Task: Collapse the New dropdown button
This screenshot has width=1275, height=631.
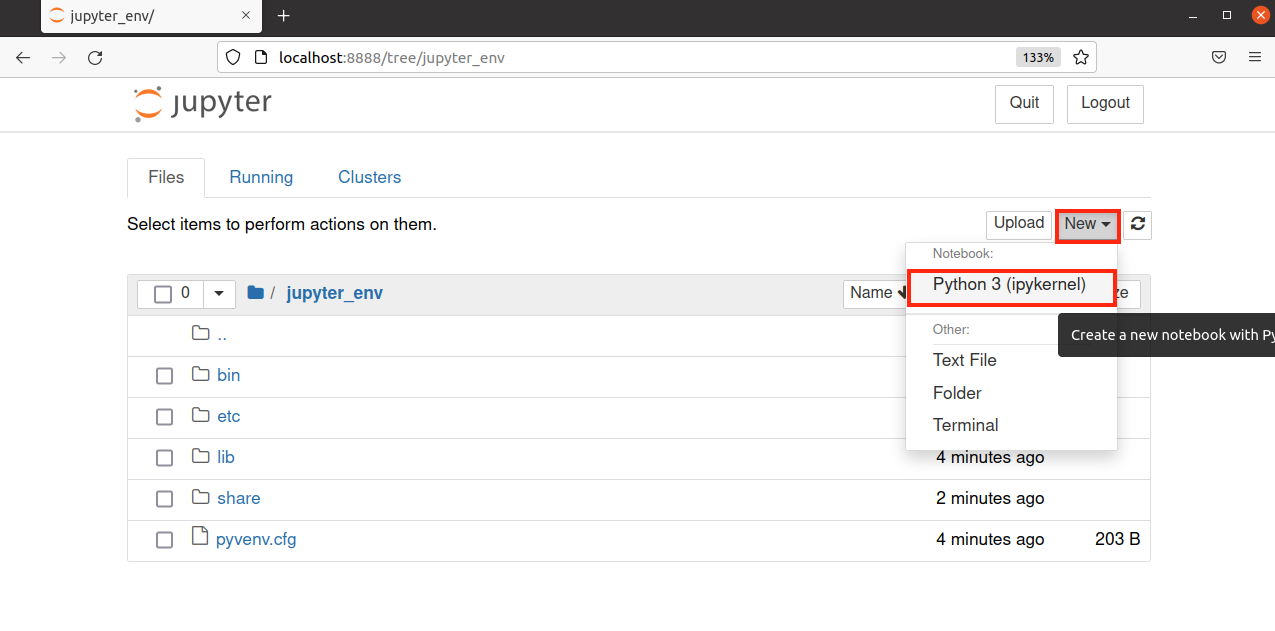Action: pos(1087,225)
